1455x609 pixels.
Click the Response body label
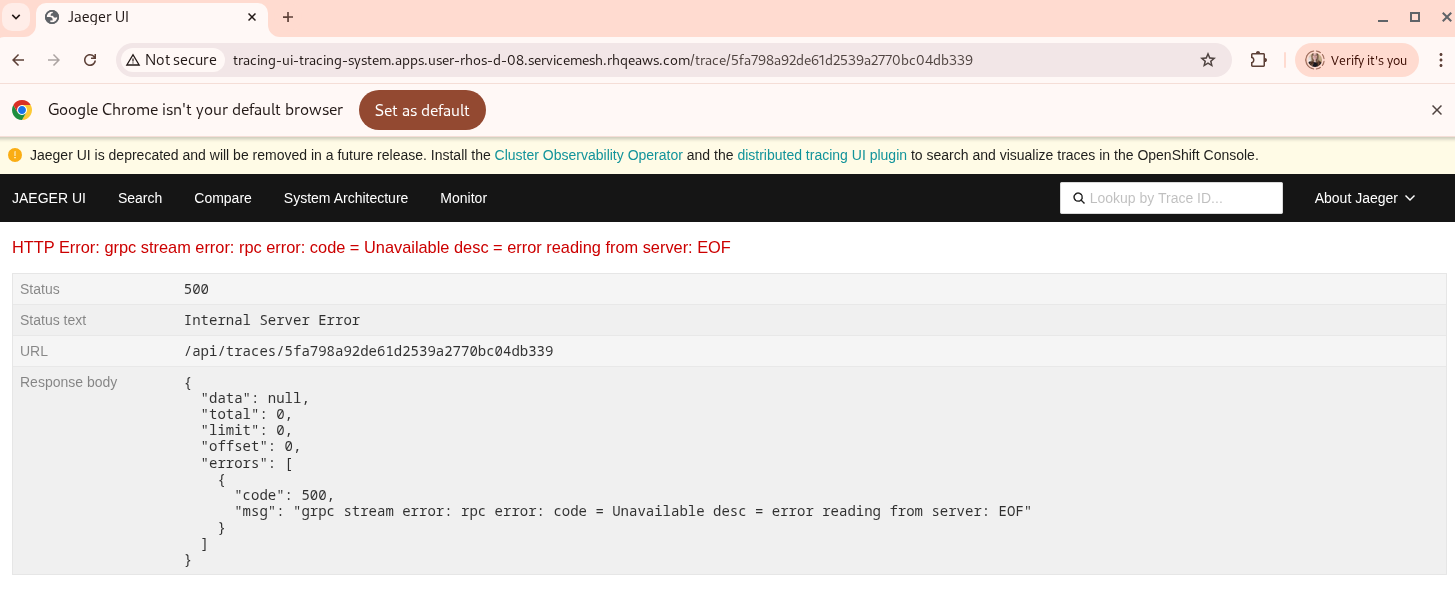pos(69,382)
